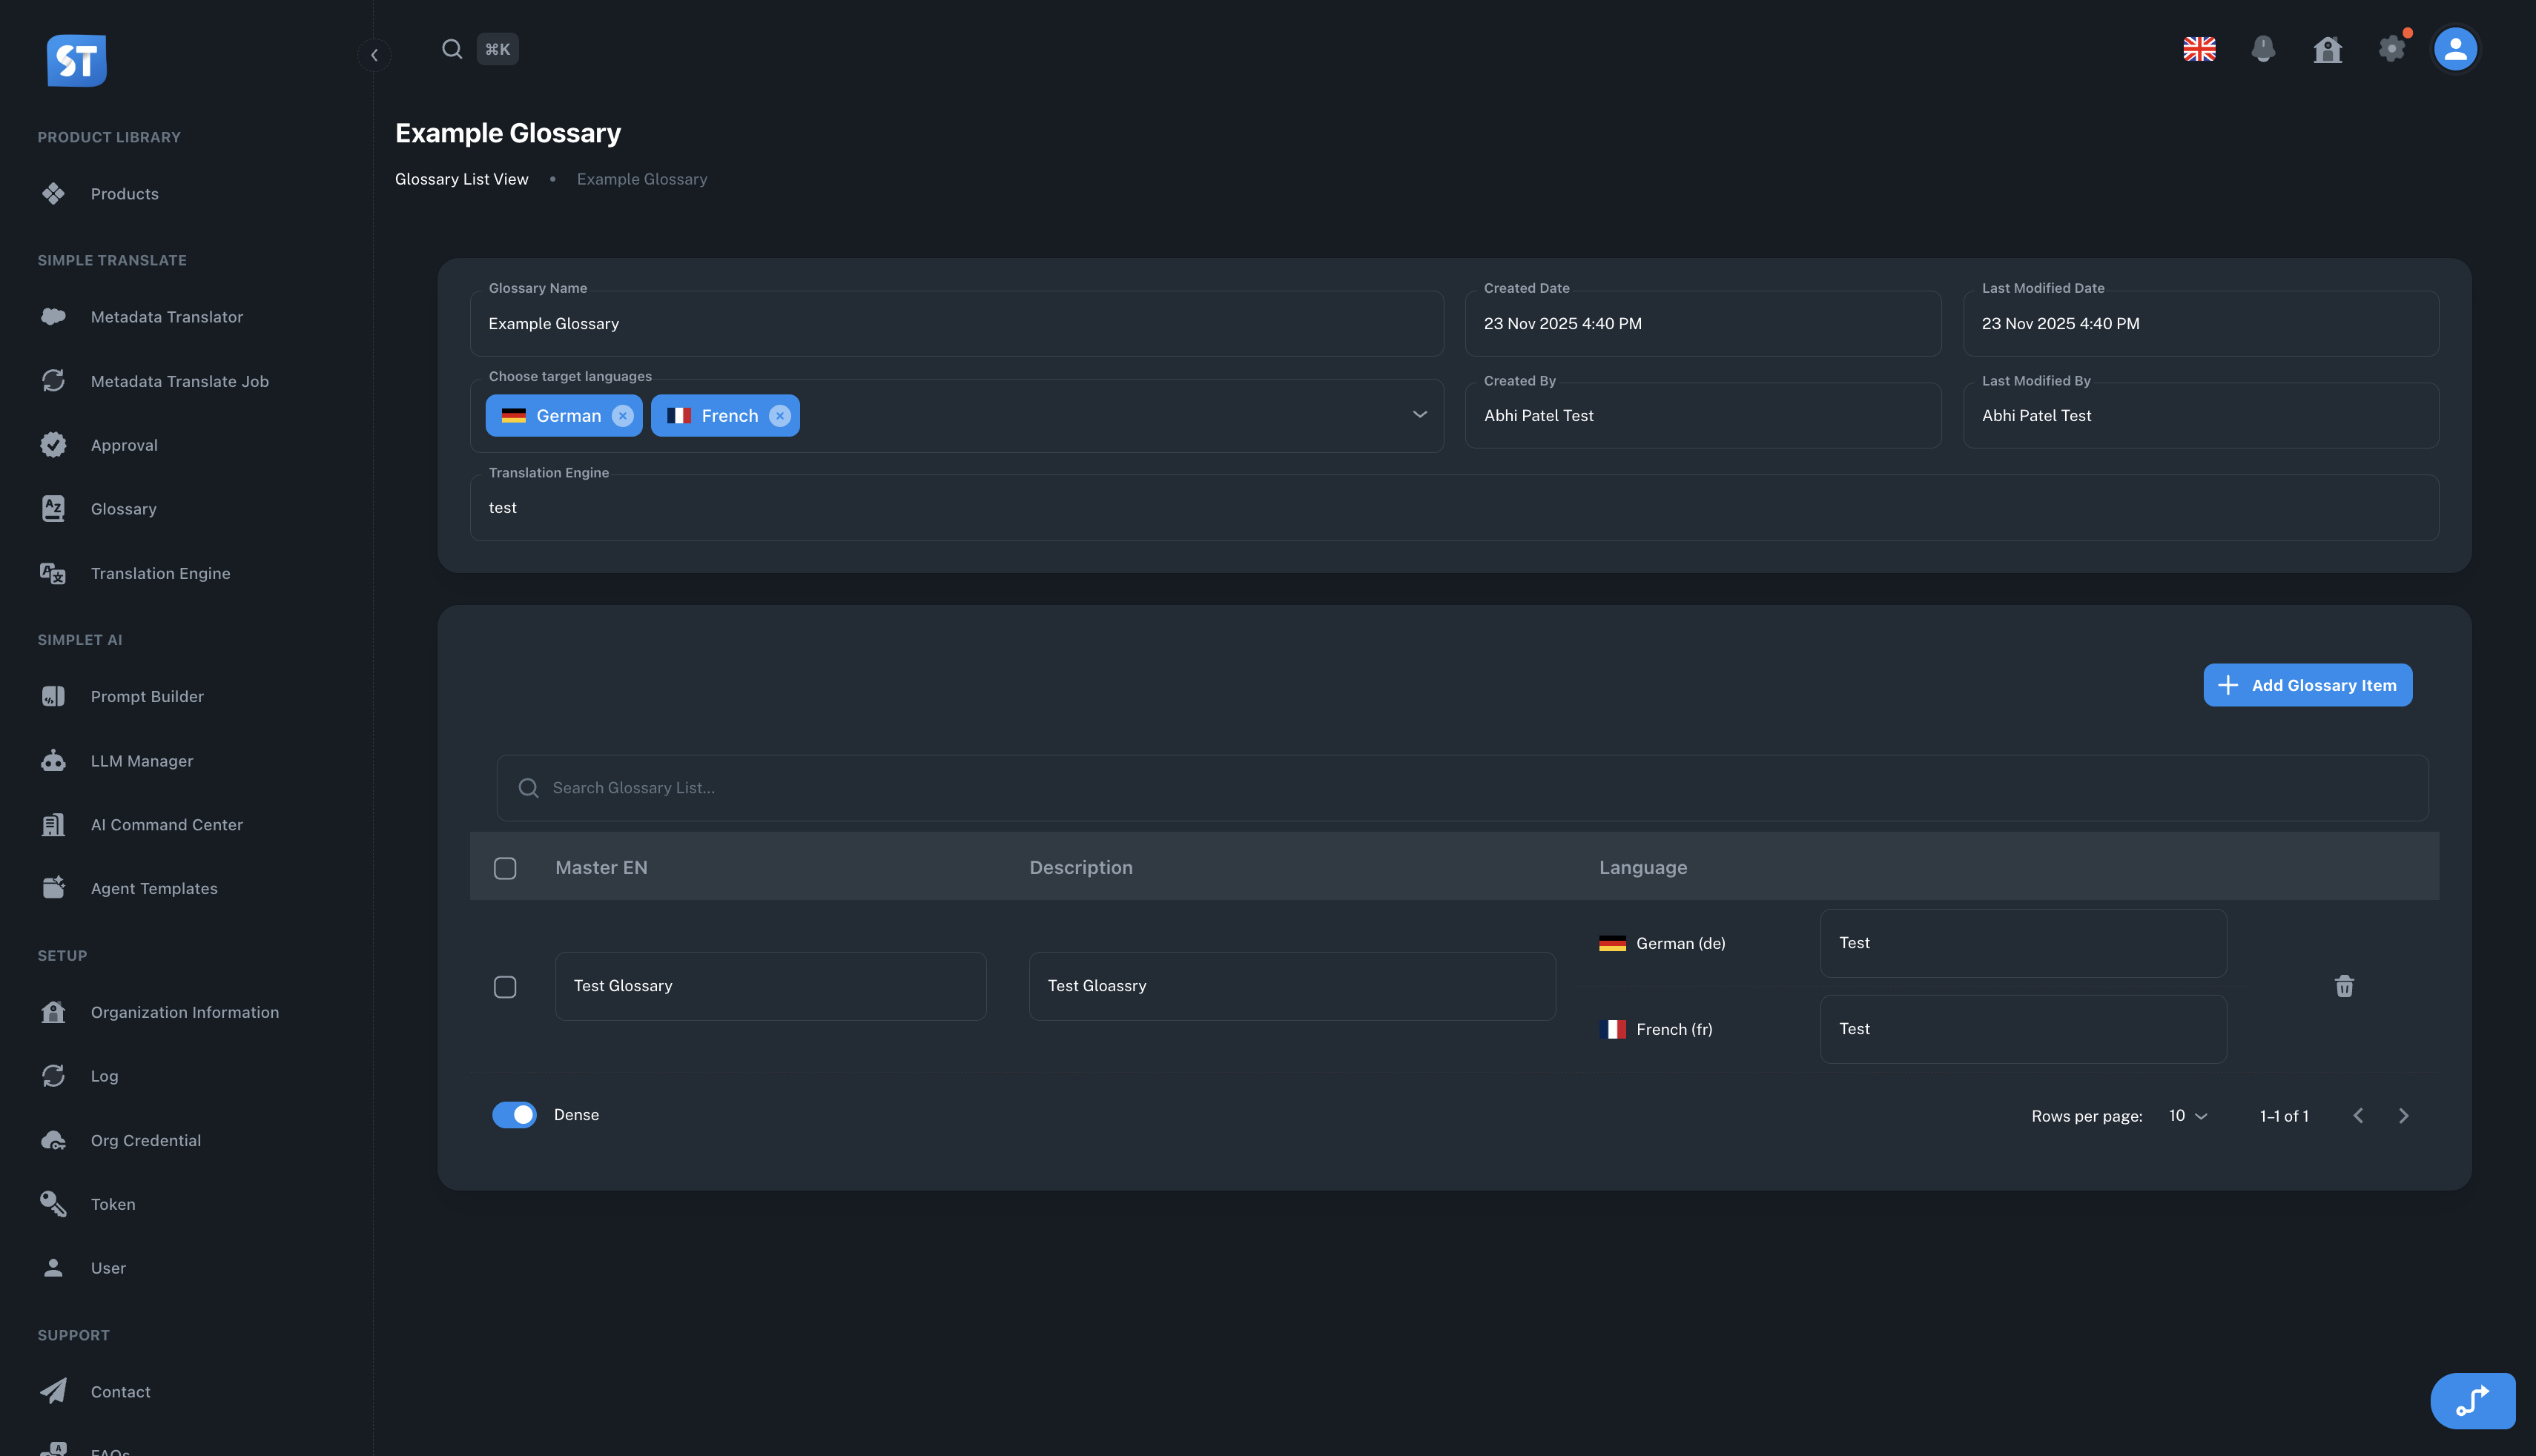Click the notifications bell icon
The height and width of the screenshot is (1456, 2536).
click(2263, 48)
